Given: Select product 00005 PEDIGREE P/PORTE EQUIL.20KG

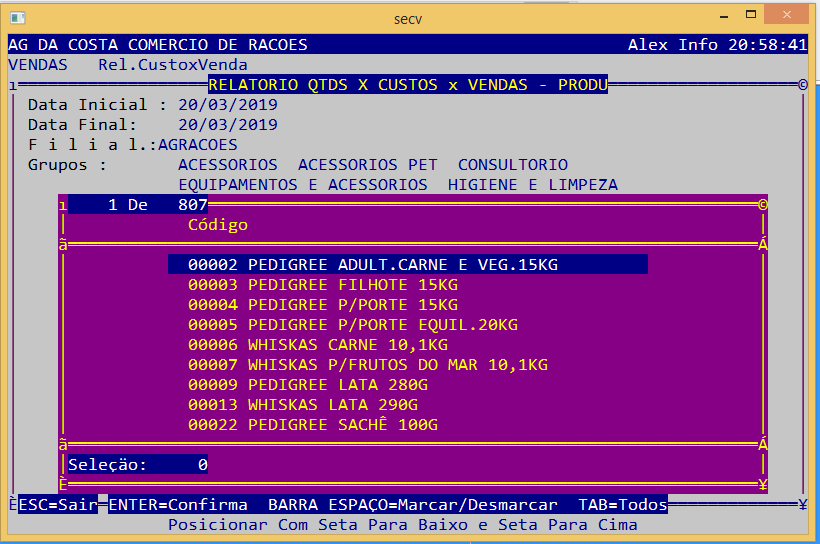Looking at the screenshot, I should [x=353, y=325].
